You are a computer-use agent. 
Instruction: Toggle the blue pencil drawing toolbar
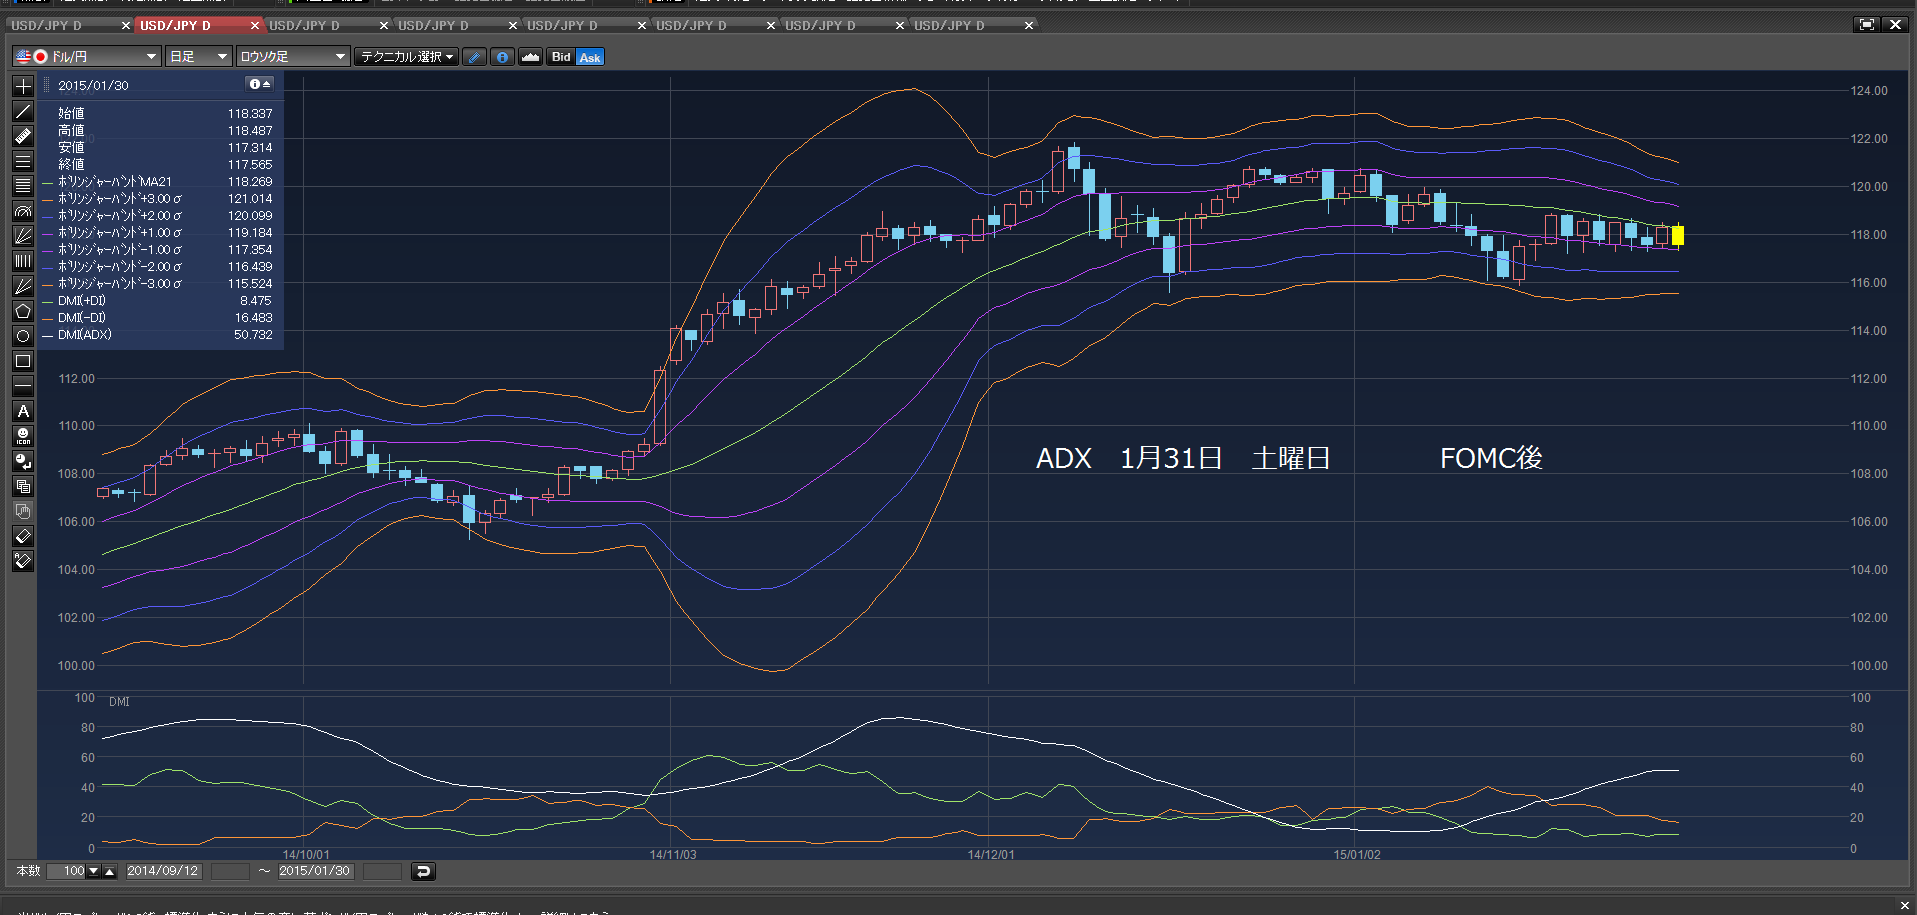[475, 57]
